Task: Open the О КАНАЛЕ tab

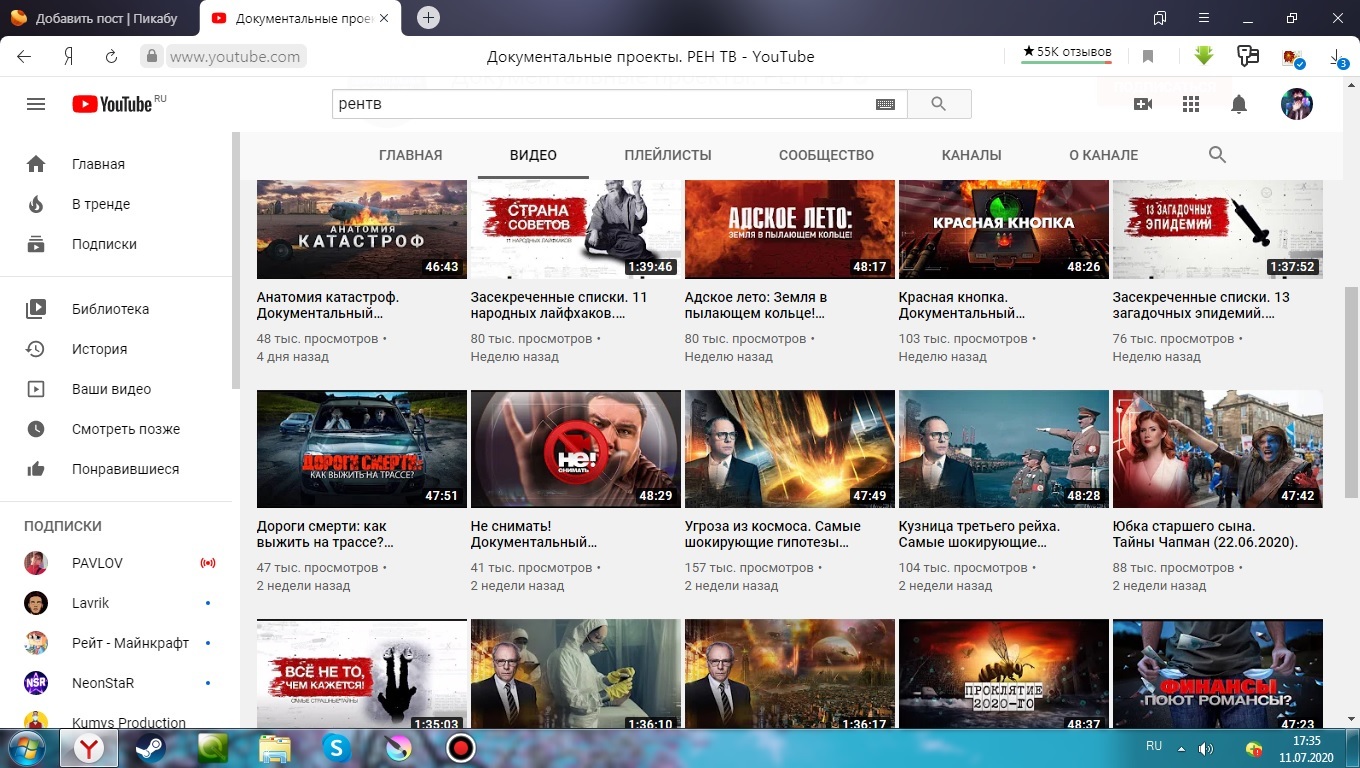Action: (x=1103, y=155)
